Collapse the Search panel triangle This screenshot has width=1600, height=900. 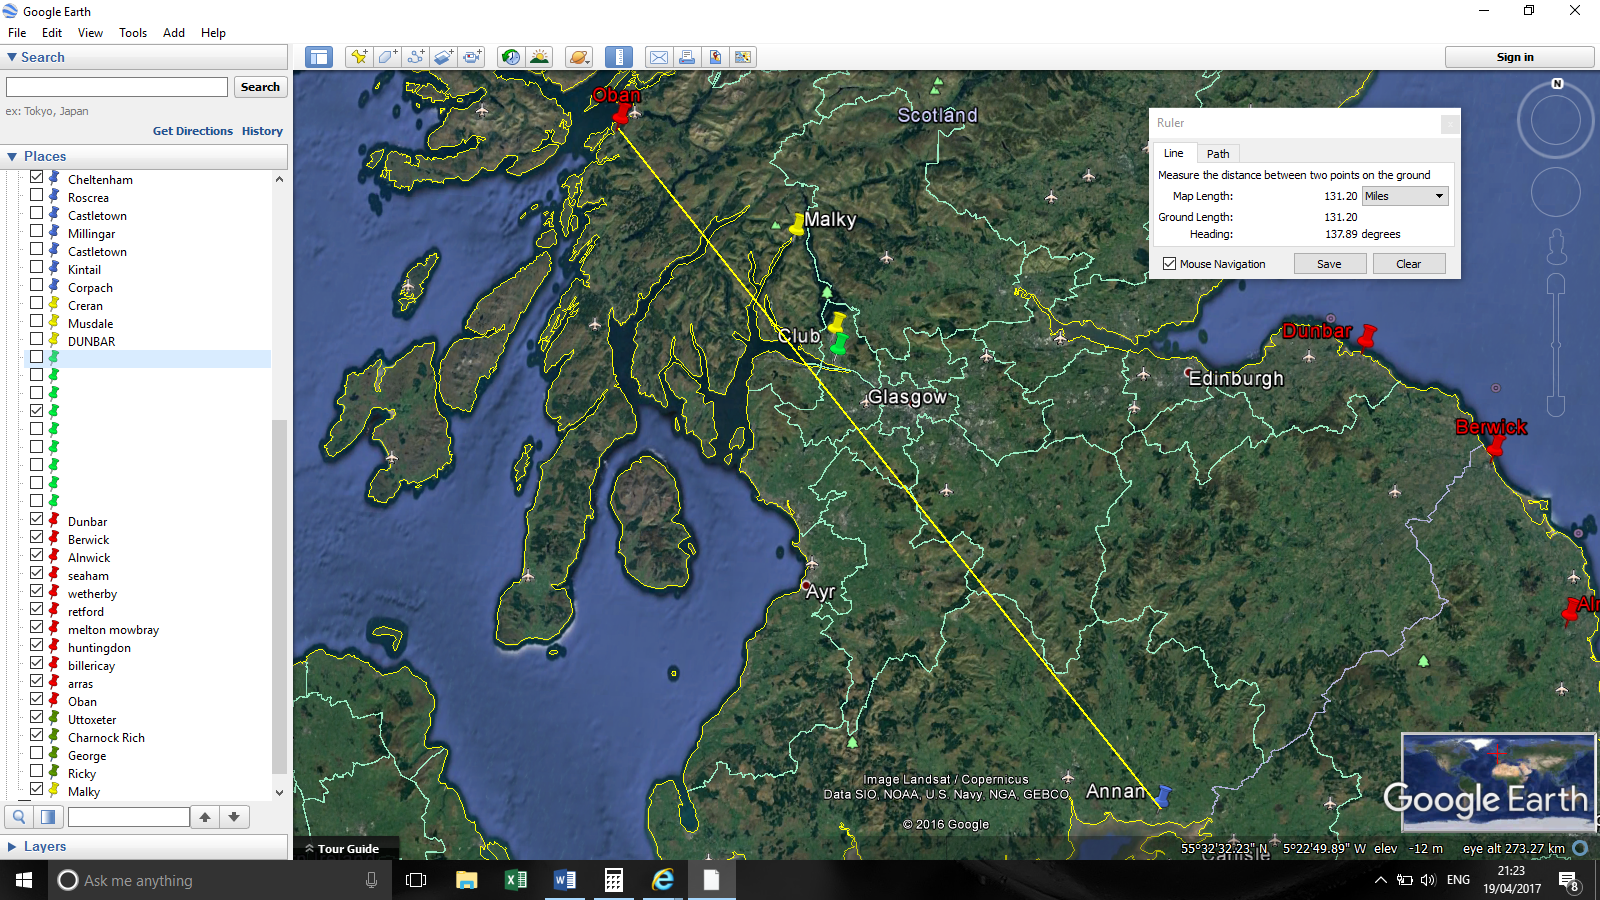pyautogui.click(x=12, y=58)
